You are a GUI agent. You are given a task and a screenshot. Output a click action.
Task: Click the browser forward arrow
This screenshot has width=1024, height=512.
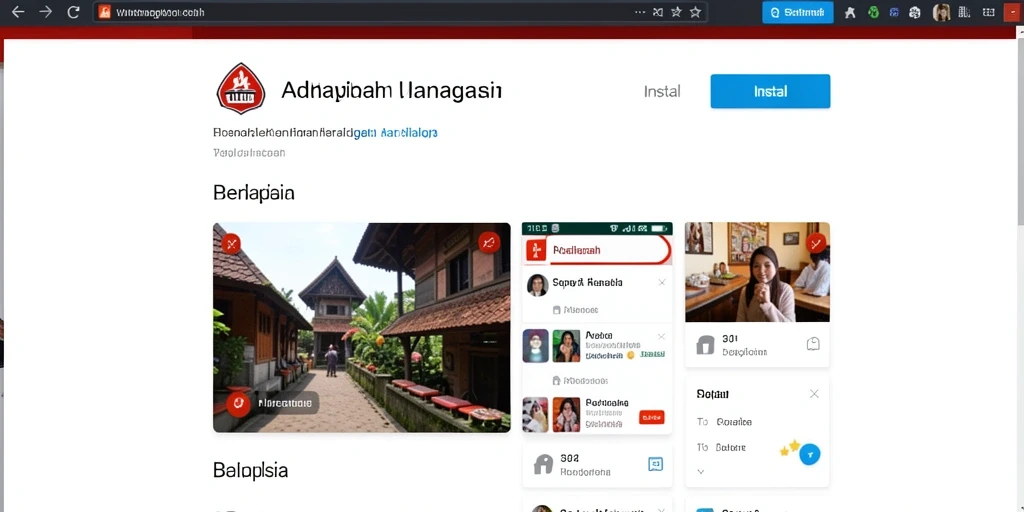(45, 12)
